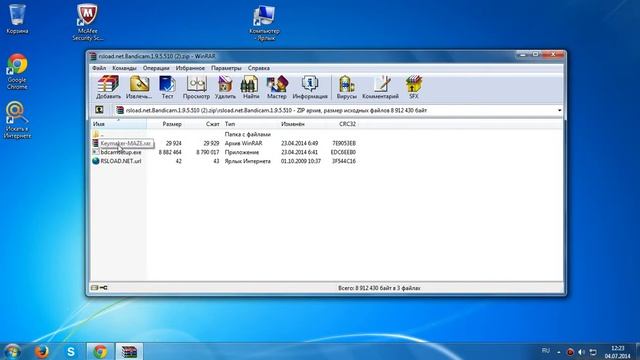Open the Команды menu
640x360 pixels.
[124, 68]
